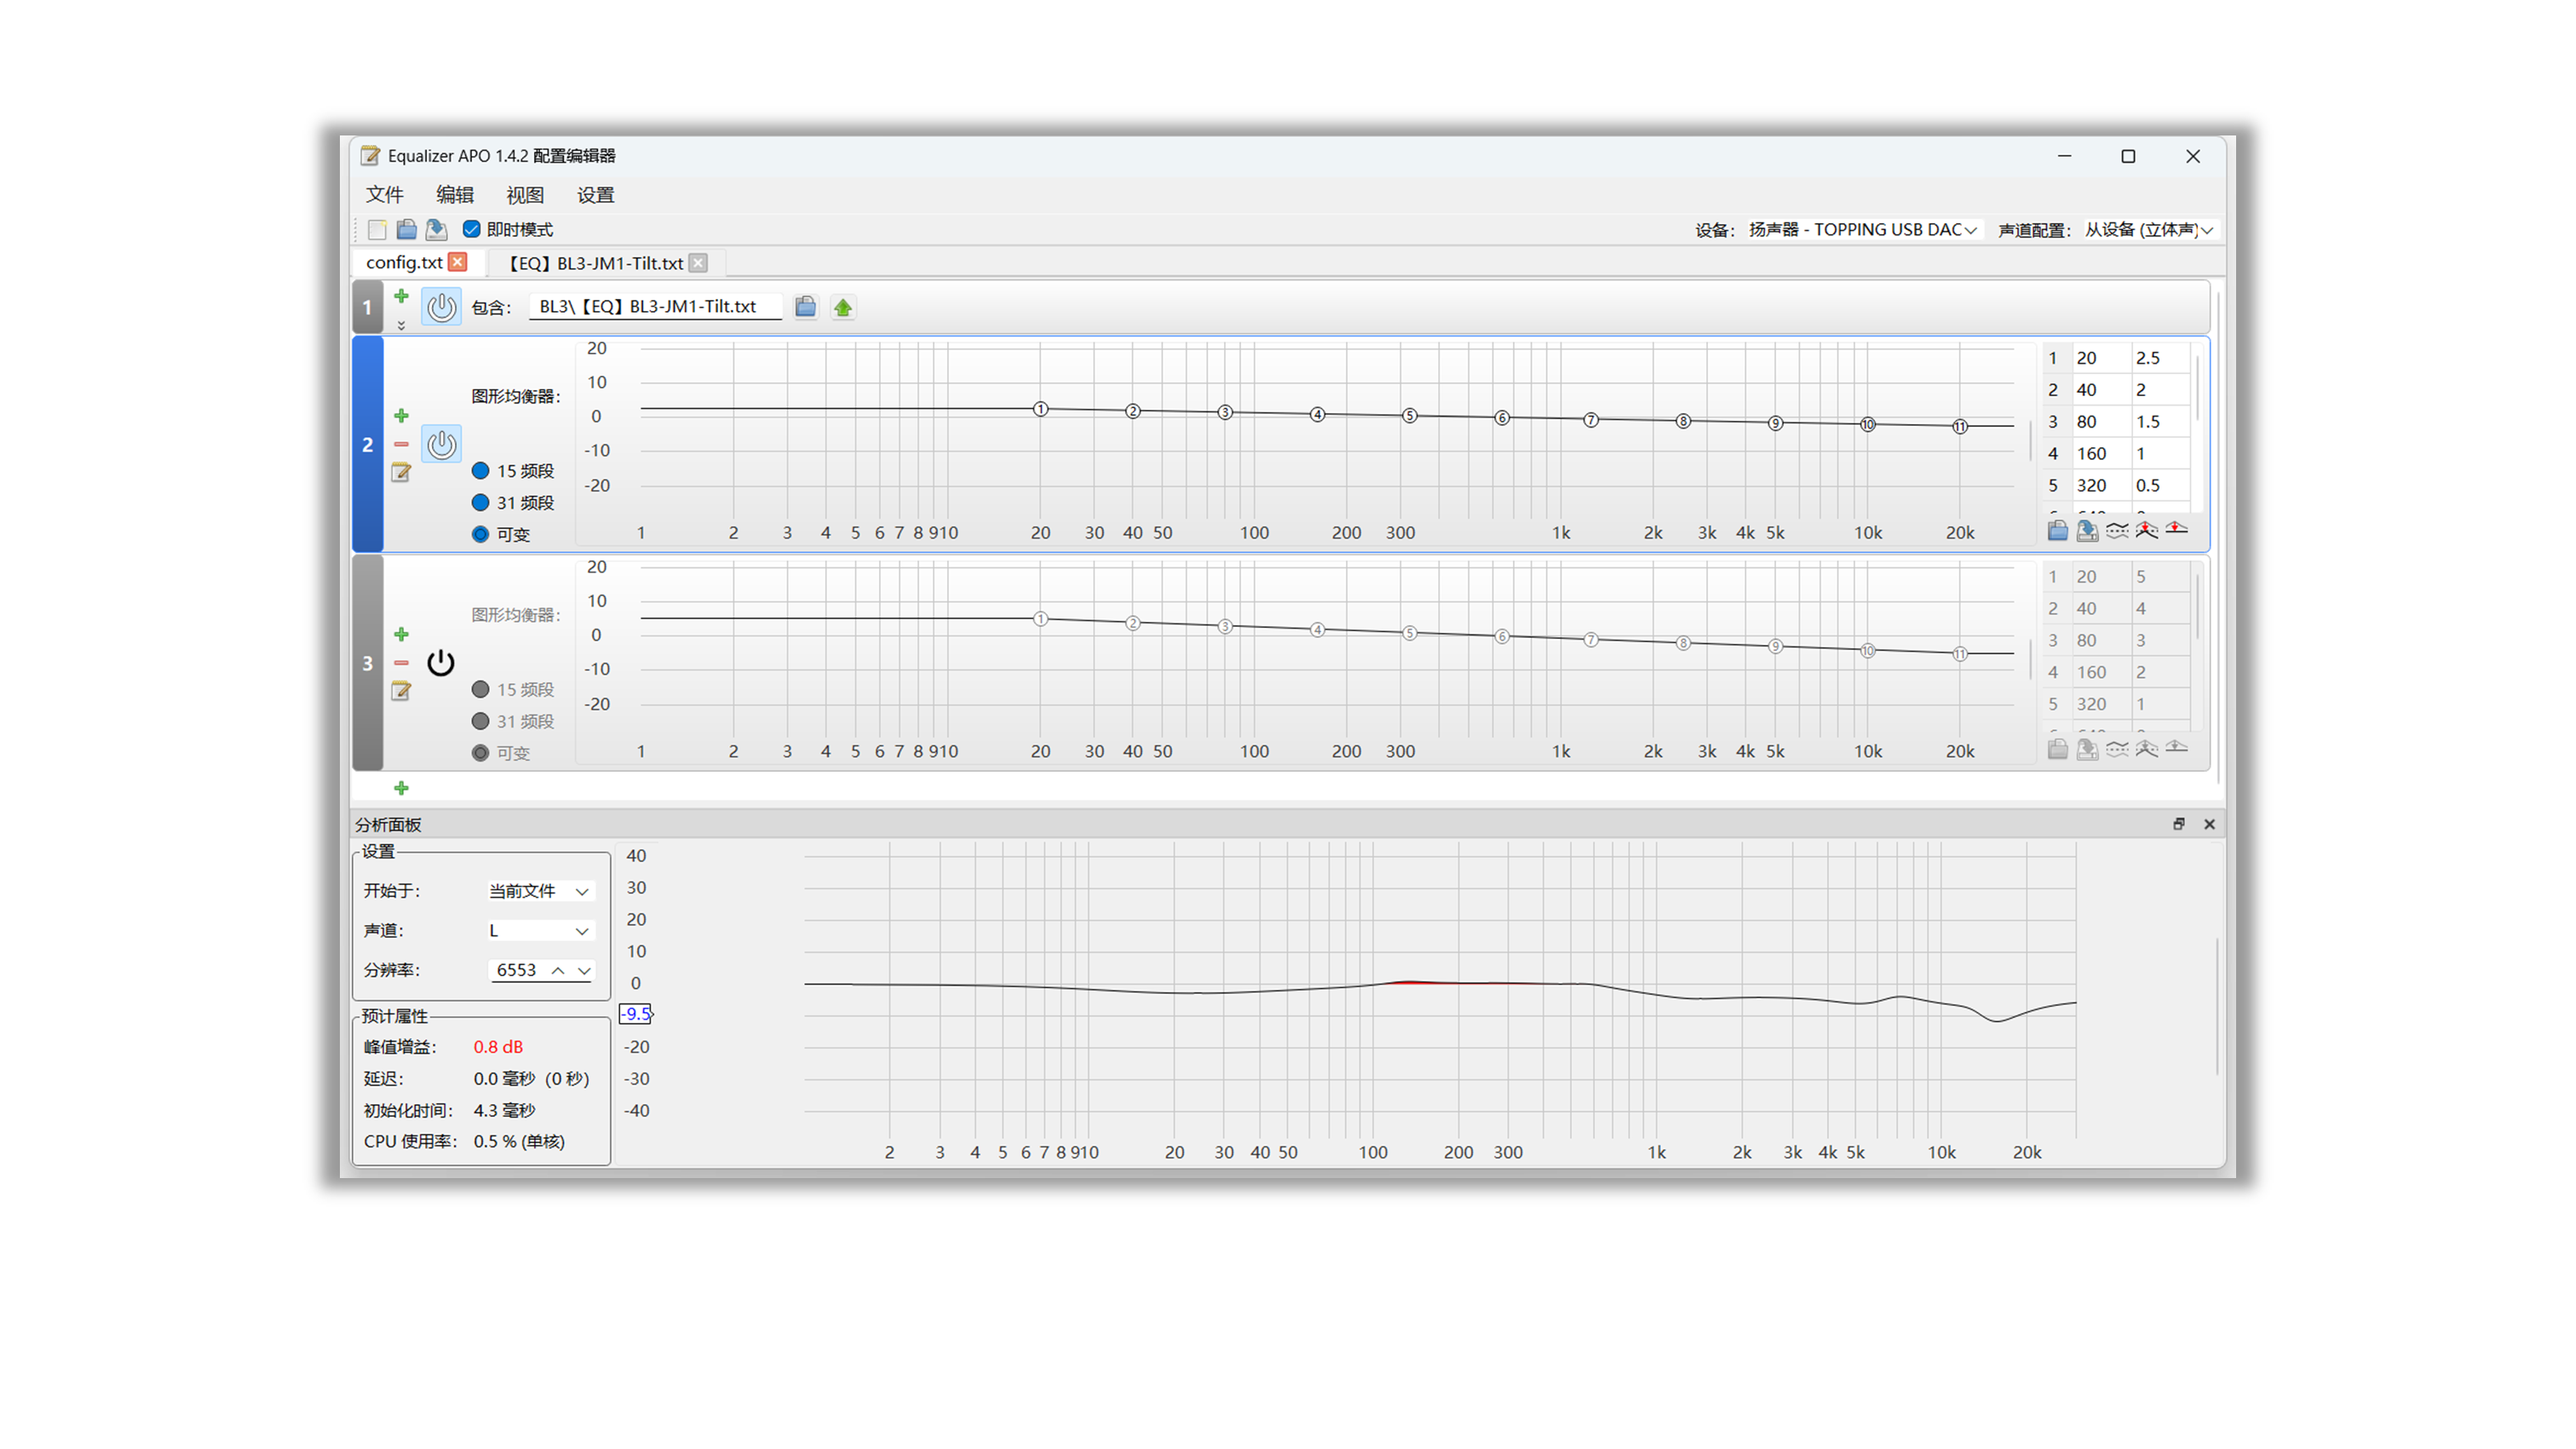Add new filter with bottom green plus
The width and height of the screenshot is (2576, 1449).
coord(401,789)
